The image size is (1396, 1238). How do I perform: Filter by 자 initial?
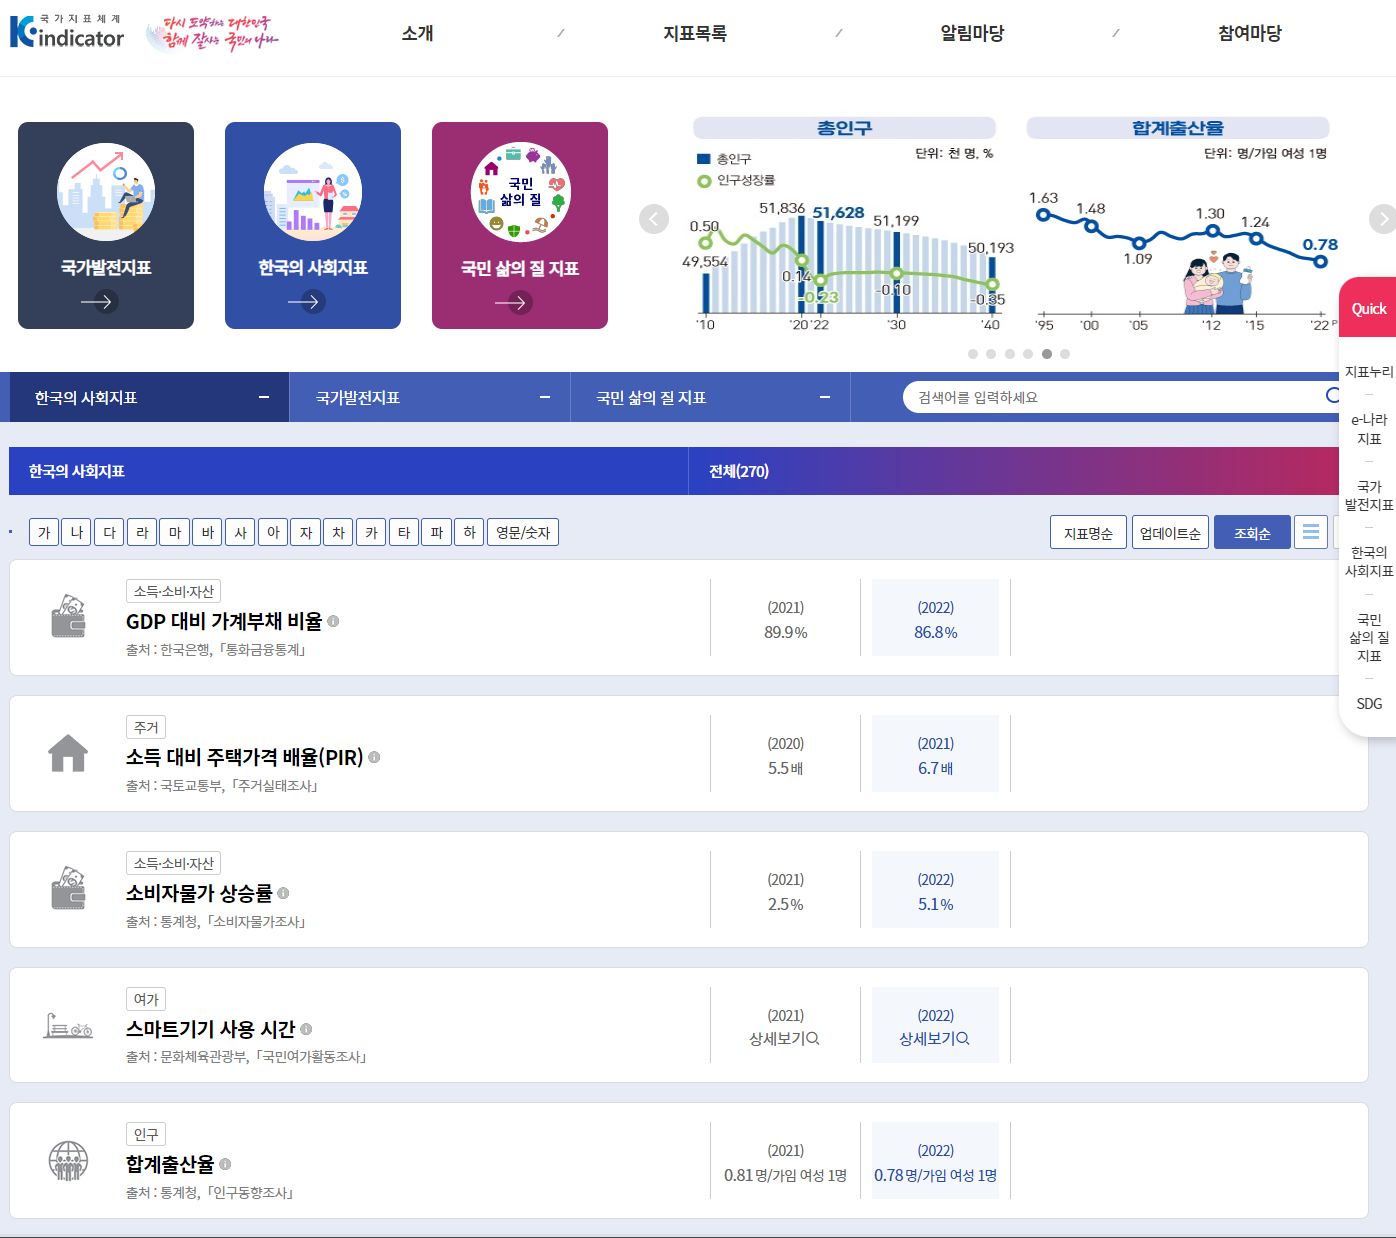[306, 532]
